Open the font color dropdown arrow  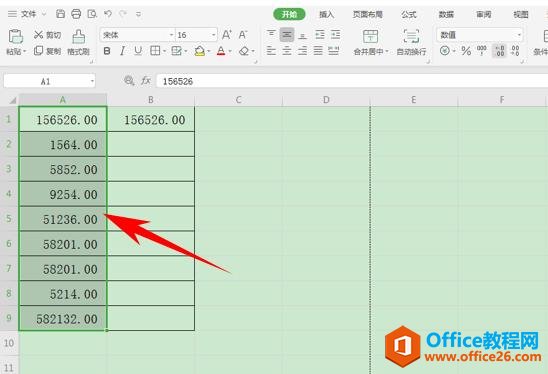click(230, 51)
